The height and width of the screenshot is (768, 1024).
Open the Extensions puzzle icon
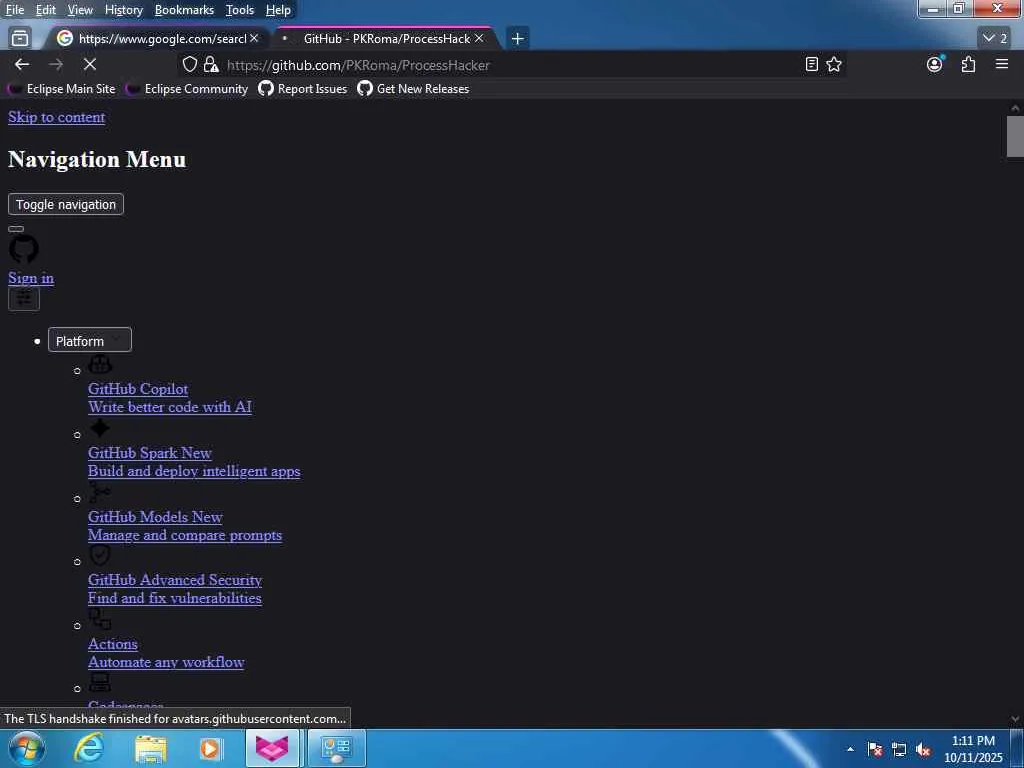(968, 64)
